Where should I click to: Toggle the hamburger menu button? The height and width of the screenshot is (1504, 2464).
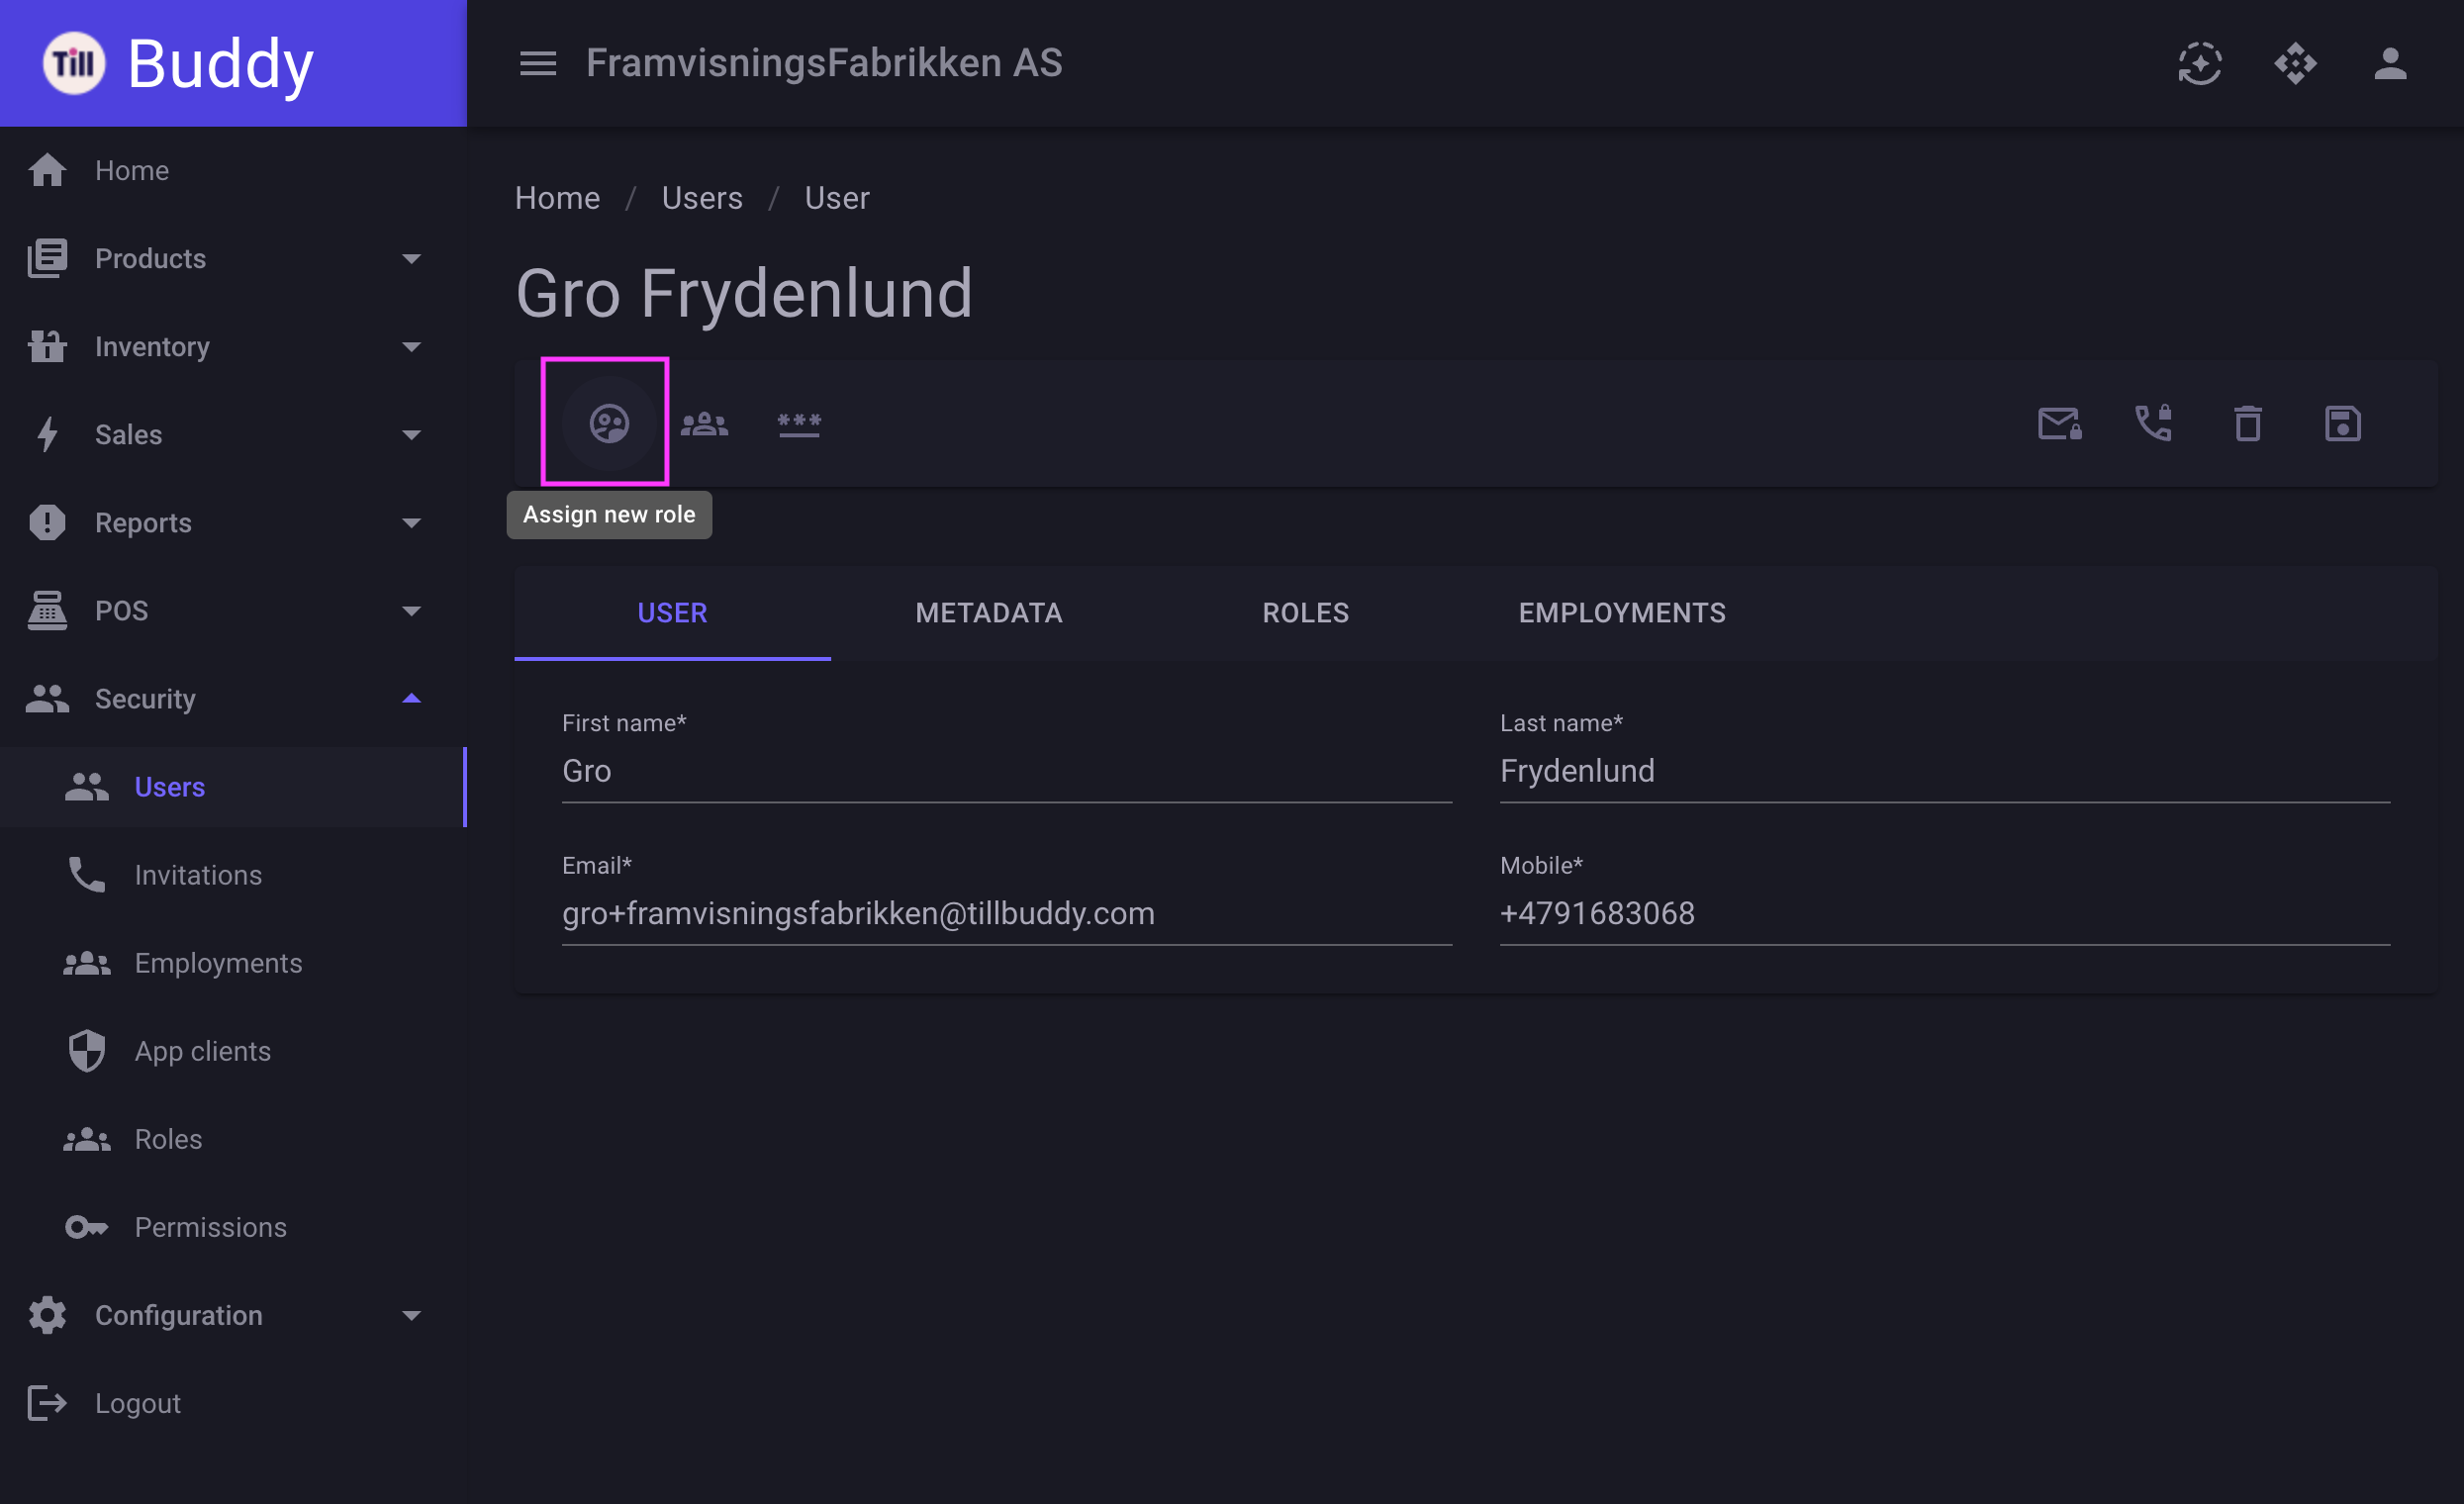tap(538, 63)
